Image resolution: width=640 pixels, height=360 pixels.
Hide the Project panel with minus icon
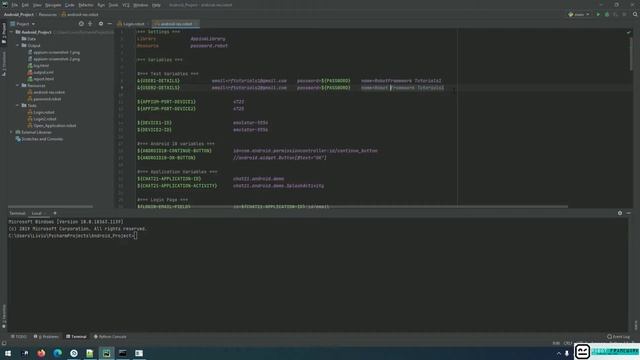pos(109,24)
